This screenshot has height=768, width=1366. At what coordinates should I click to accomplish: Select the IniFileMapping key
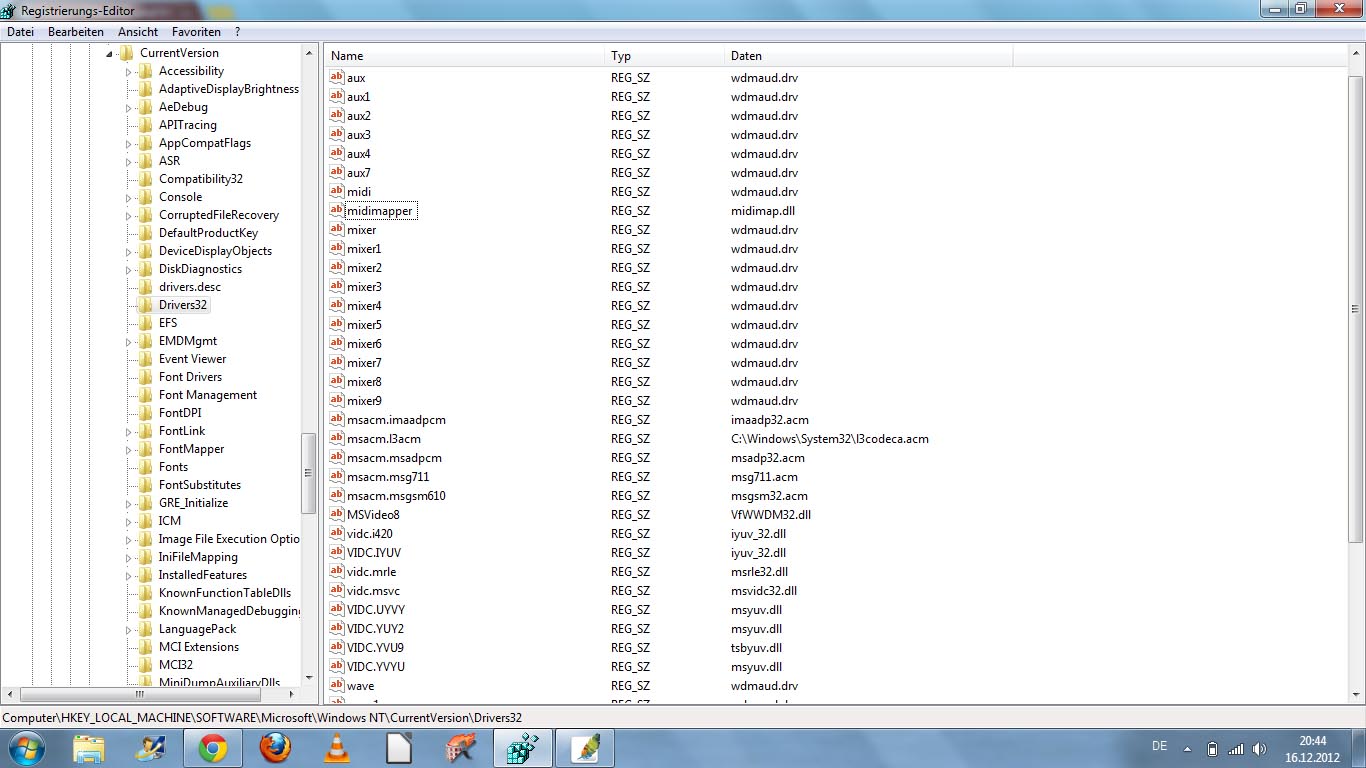198,557
